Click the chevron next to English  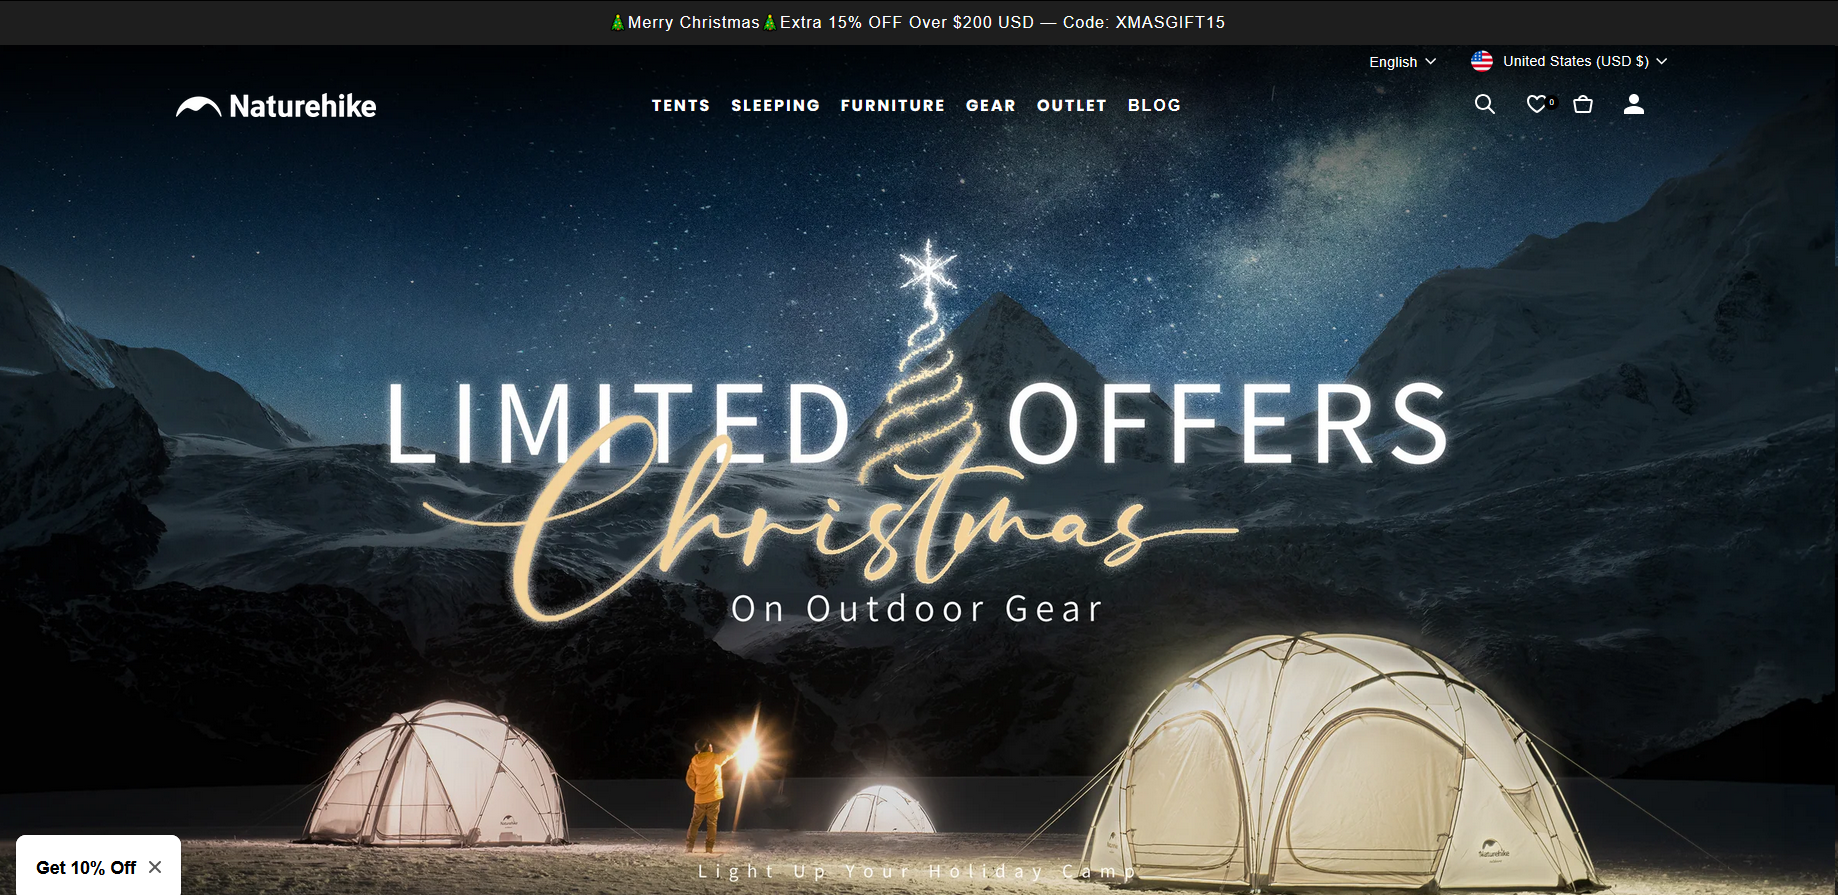coord(1430,62)
